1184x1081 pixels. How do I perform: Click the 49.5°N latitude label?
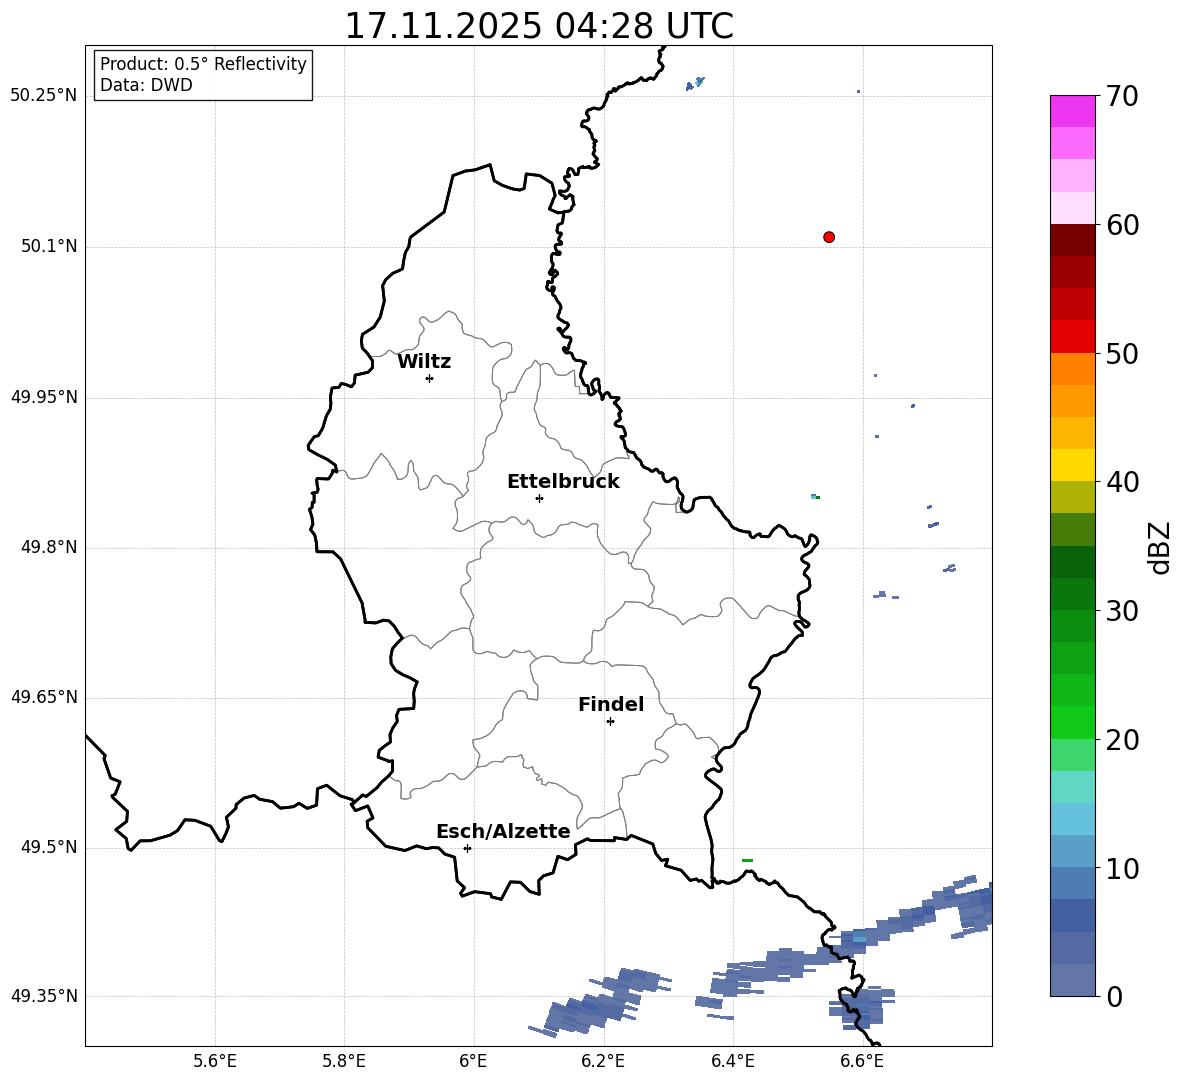click(49, 847)
